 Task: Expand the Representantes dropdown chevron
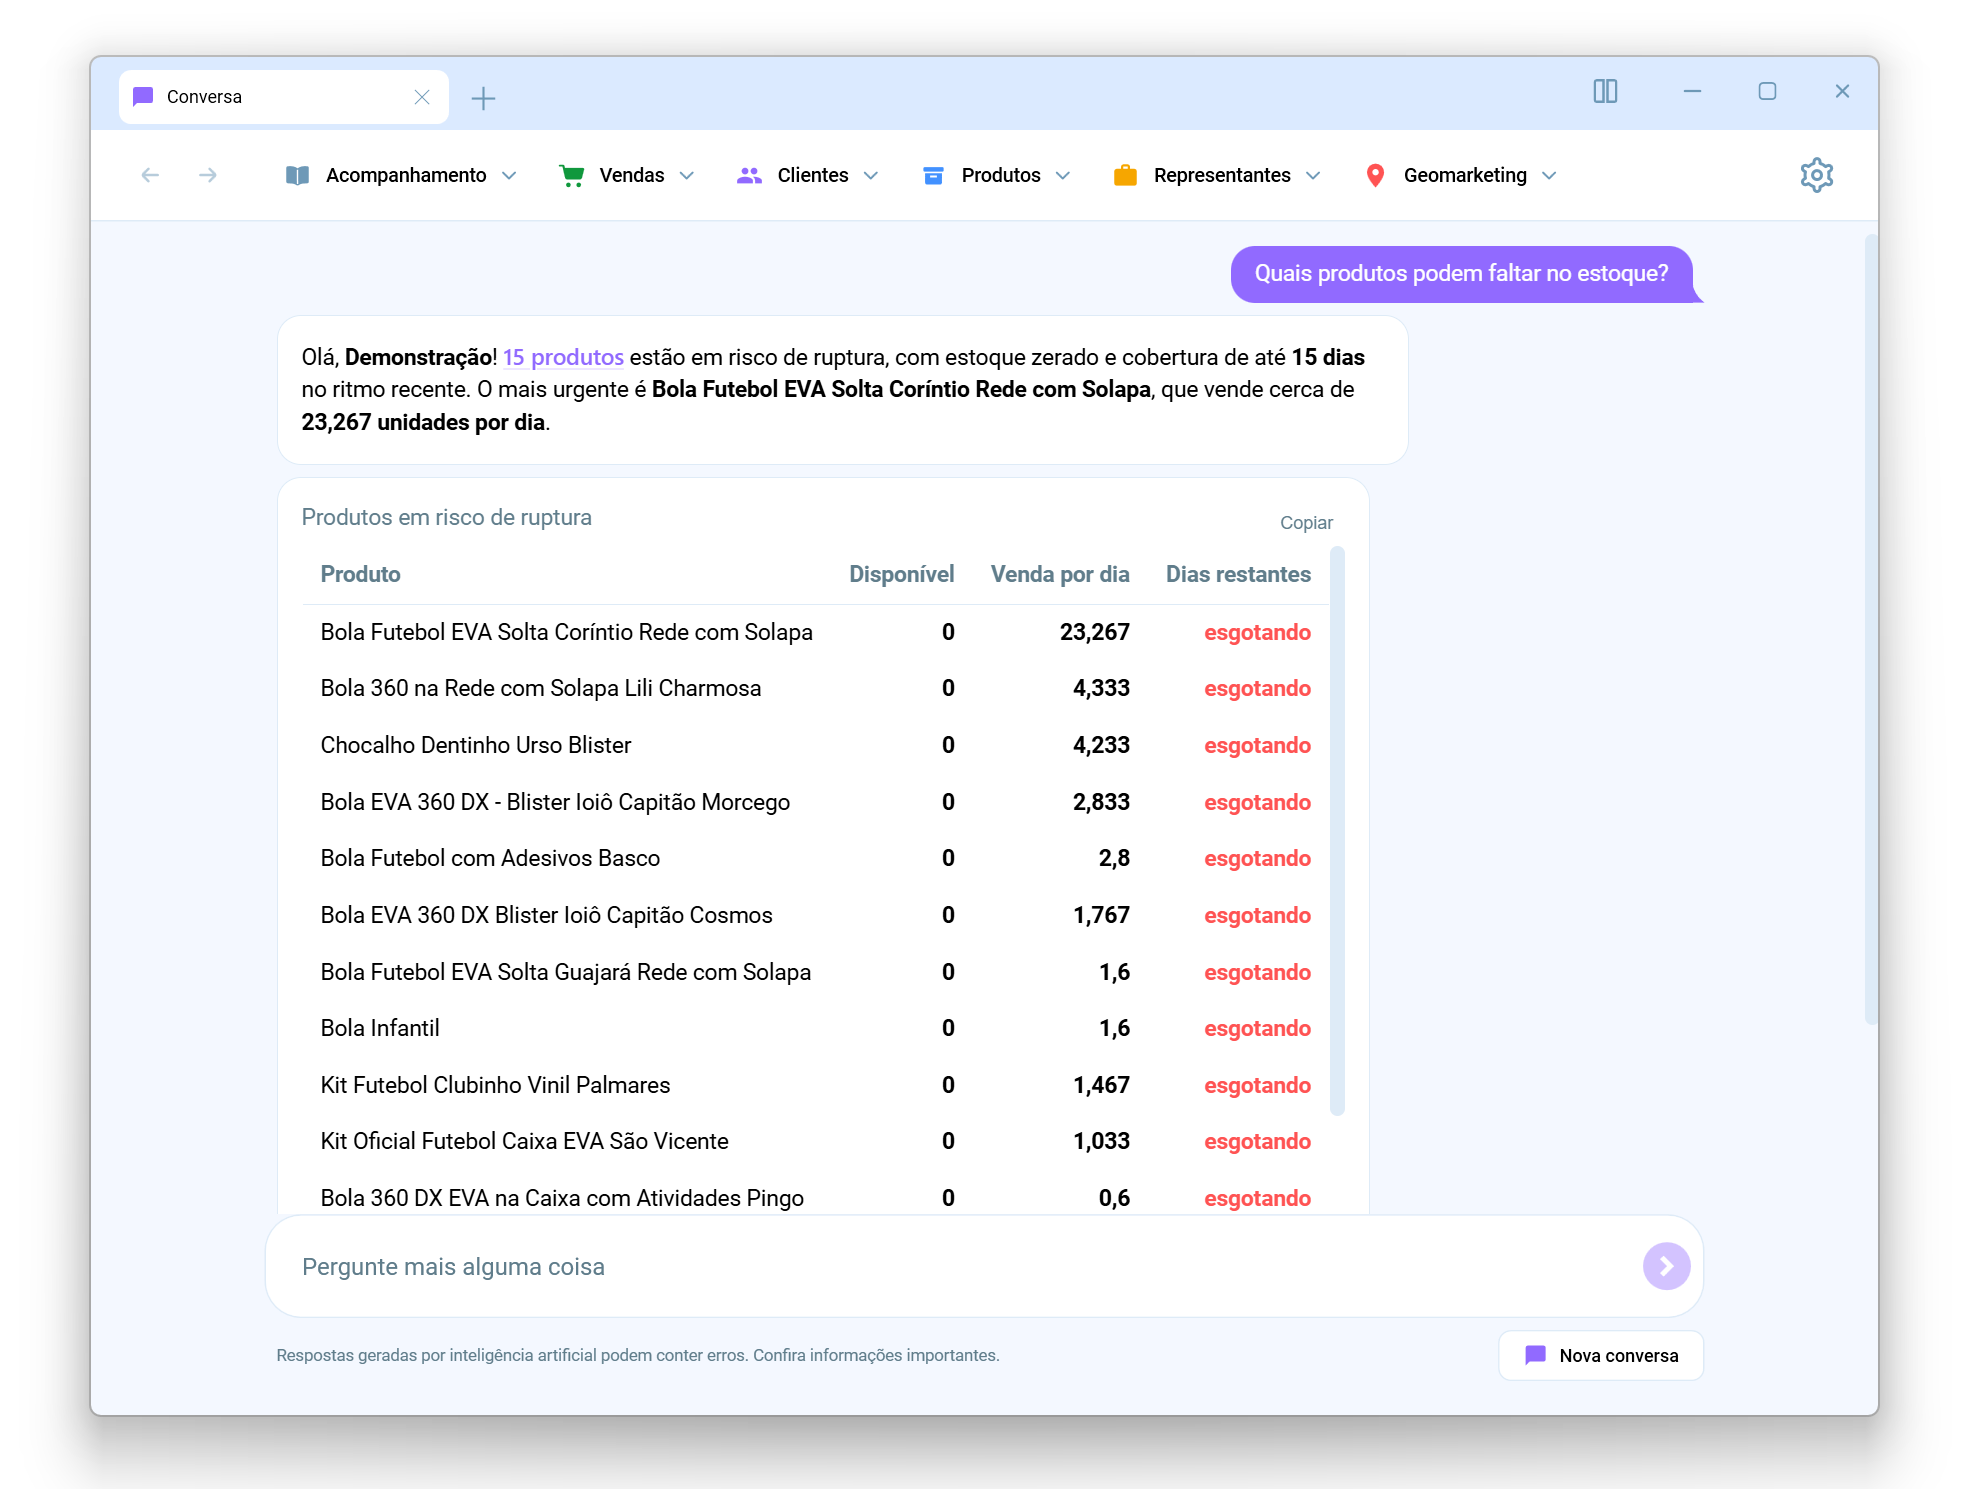pyautogui.click(x=1313, y=176)
